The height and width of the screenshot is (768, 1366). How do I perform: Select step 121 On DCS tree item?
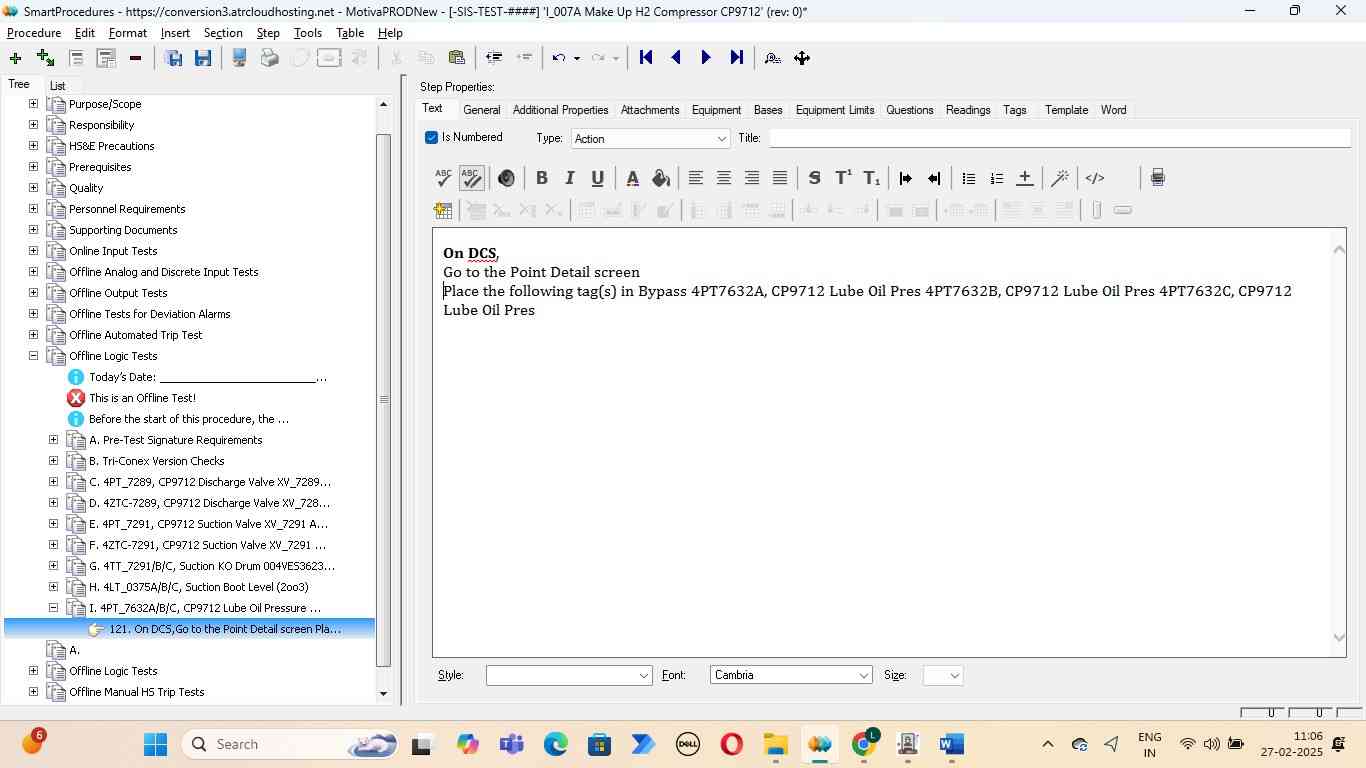(x=225, y=629)
